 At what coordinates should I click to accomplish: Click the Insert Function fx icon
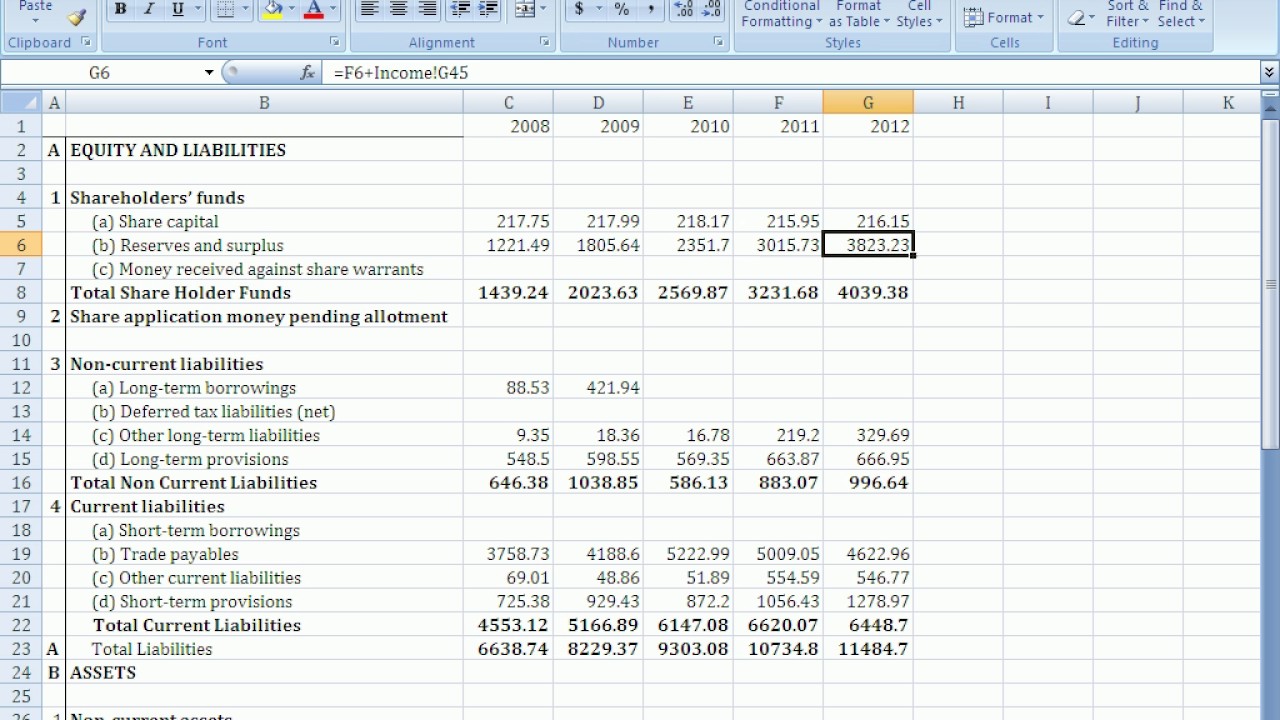(x=307, y=73)
